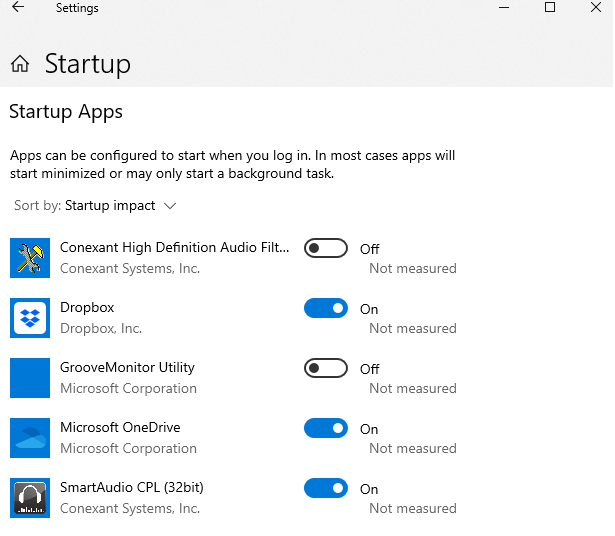This screenshot has width=615, height=536.
Task: Enable GrooveMonitor Utility startup toggle
Action: click(x=326, y=368)
